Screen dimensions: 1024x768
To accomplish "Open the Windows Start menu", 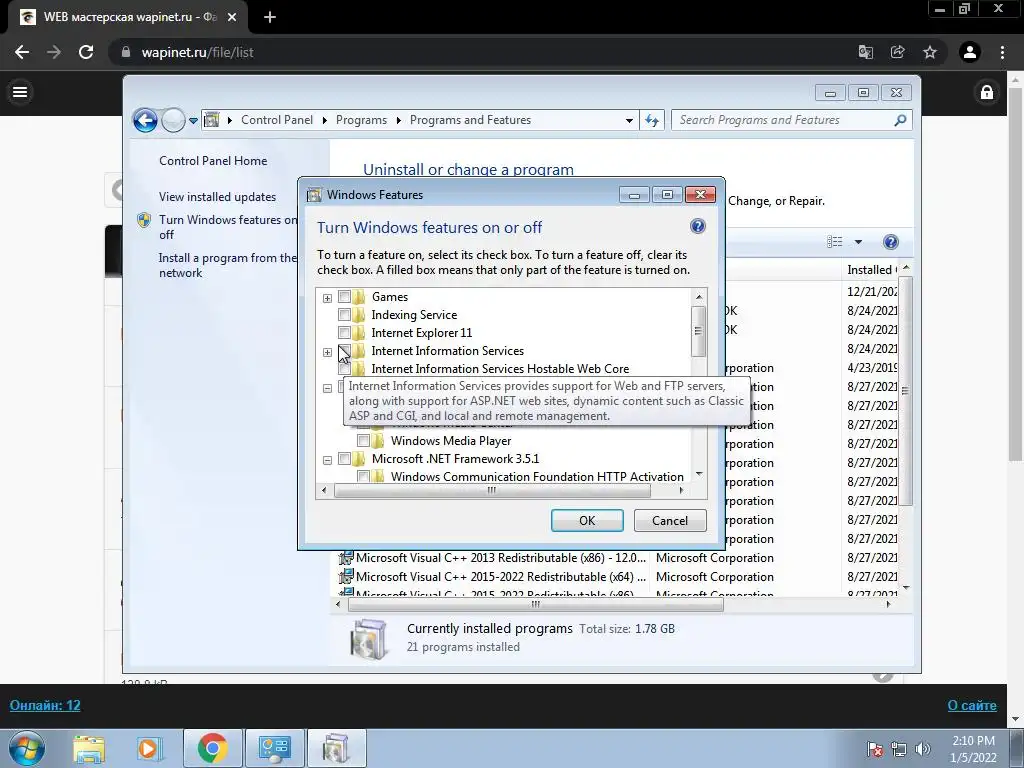I will pos(27,748).
